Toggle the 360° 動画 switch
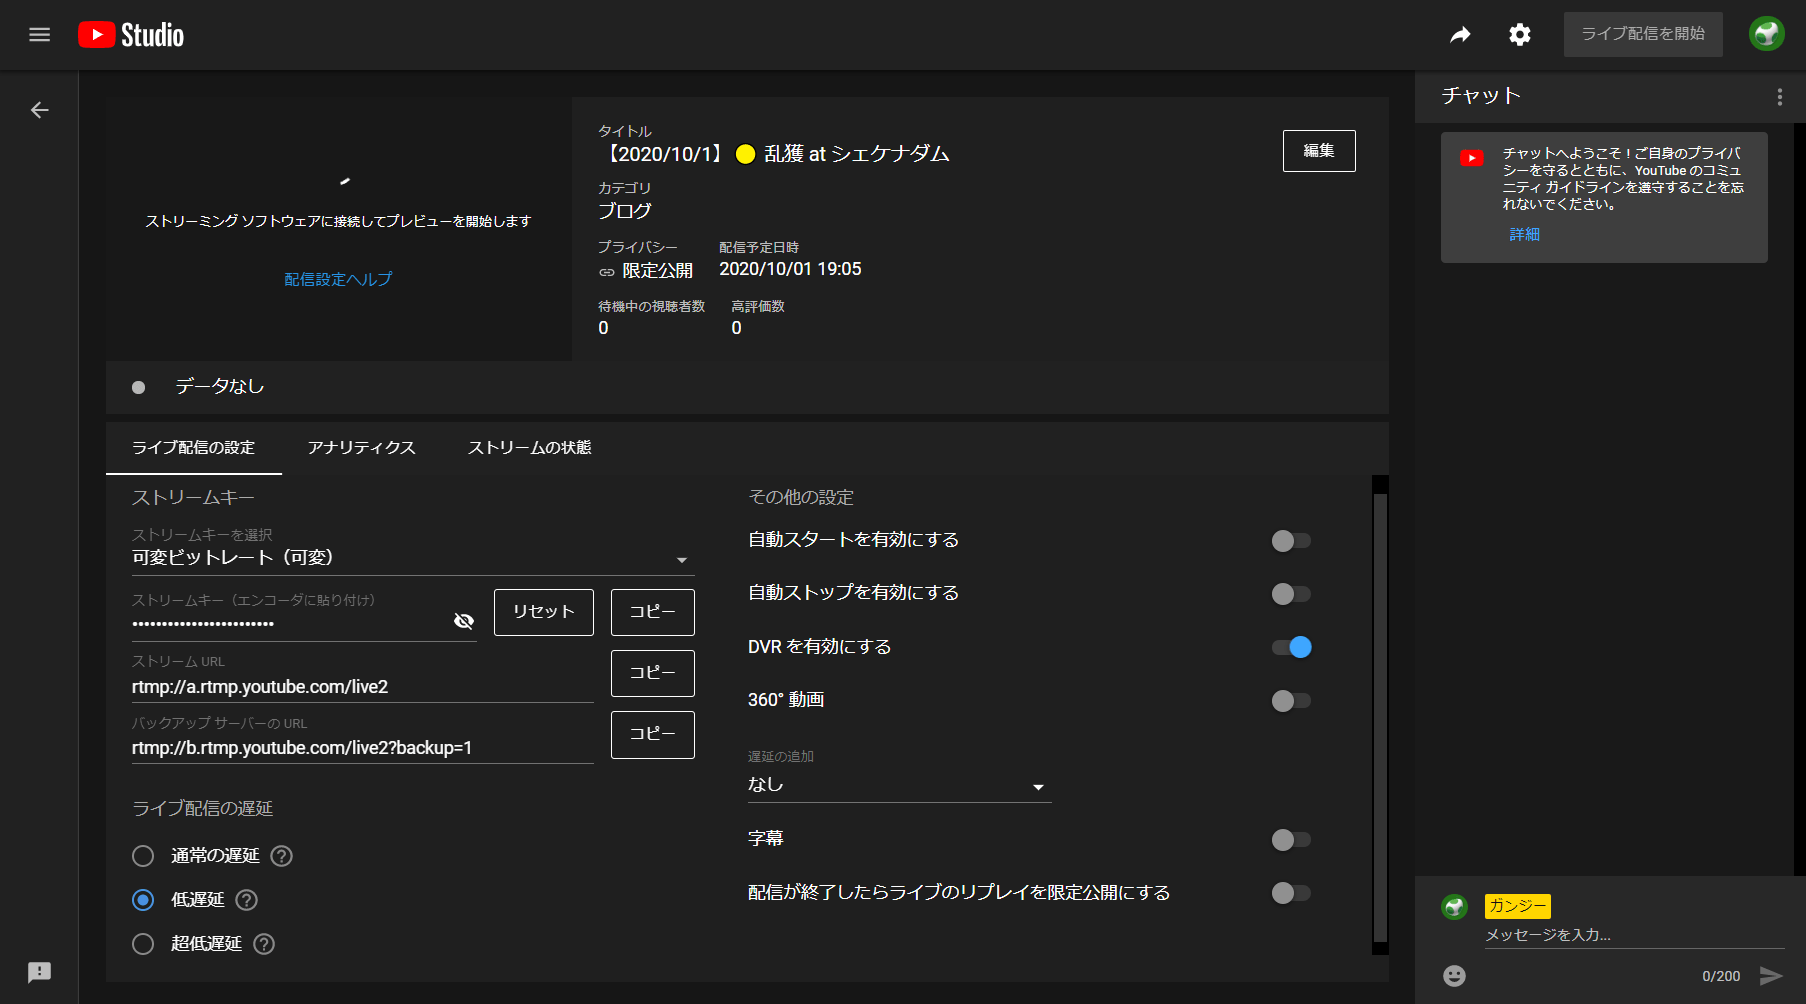Screen dimensions: 1806x1004 point(1291,701)
